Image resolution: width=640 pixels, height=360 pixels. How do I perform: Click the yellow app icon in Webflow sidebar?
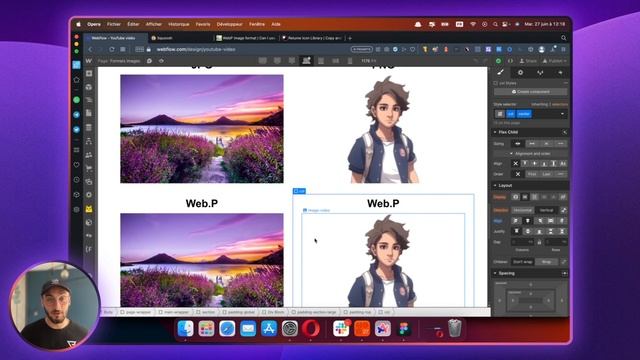[89, 209]
